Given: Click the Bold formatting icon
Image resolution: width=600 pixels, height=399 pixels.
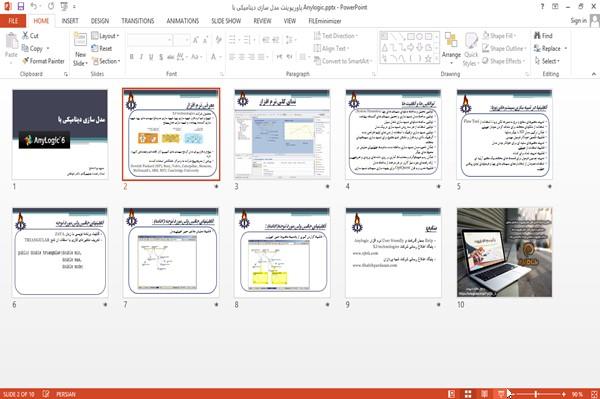Looking at the screenshot, I should [x=131, y=57].
